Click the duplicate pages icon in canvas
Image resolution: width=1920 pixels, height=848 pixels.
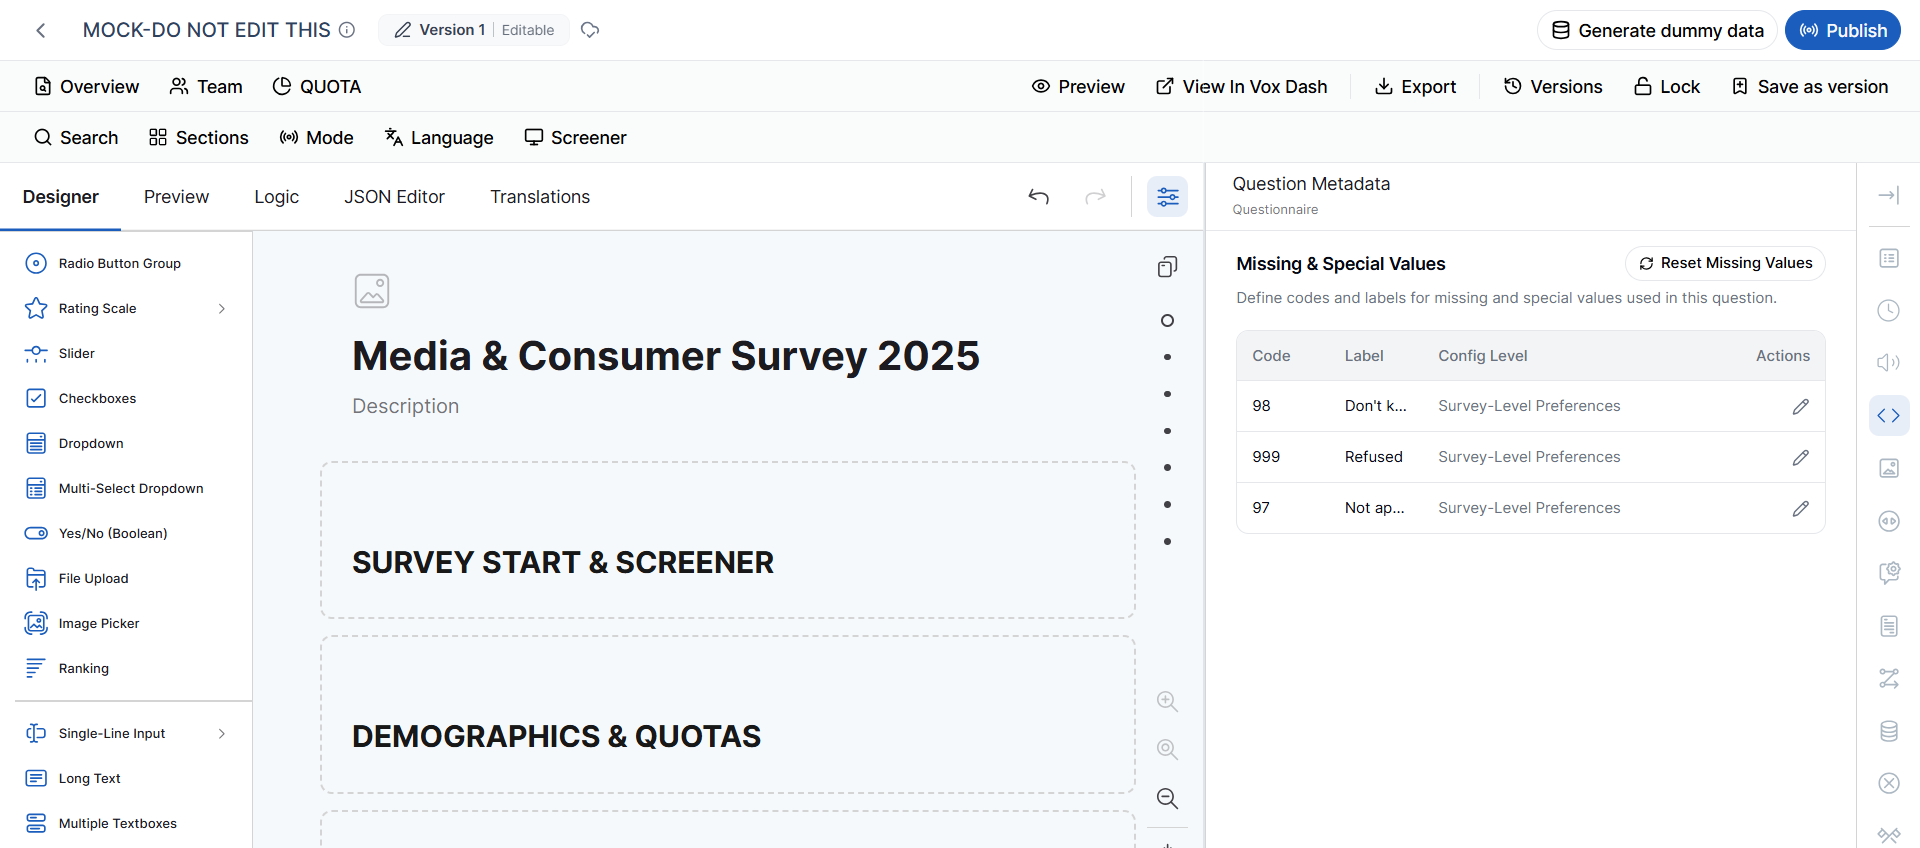coord(1167,267)
